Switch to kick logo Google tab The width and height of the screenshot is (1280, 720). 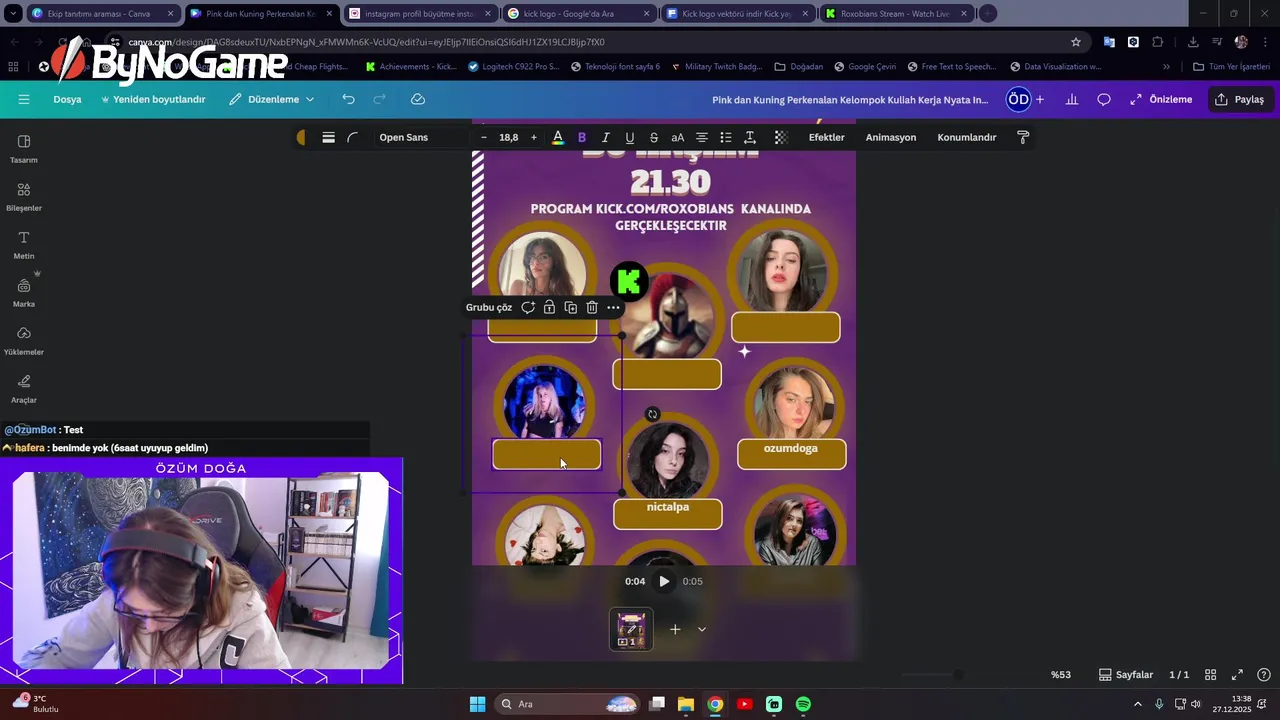[x=579, y=14]
